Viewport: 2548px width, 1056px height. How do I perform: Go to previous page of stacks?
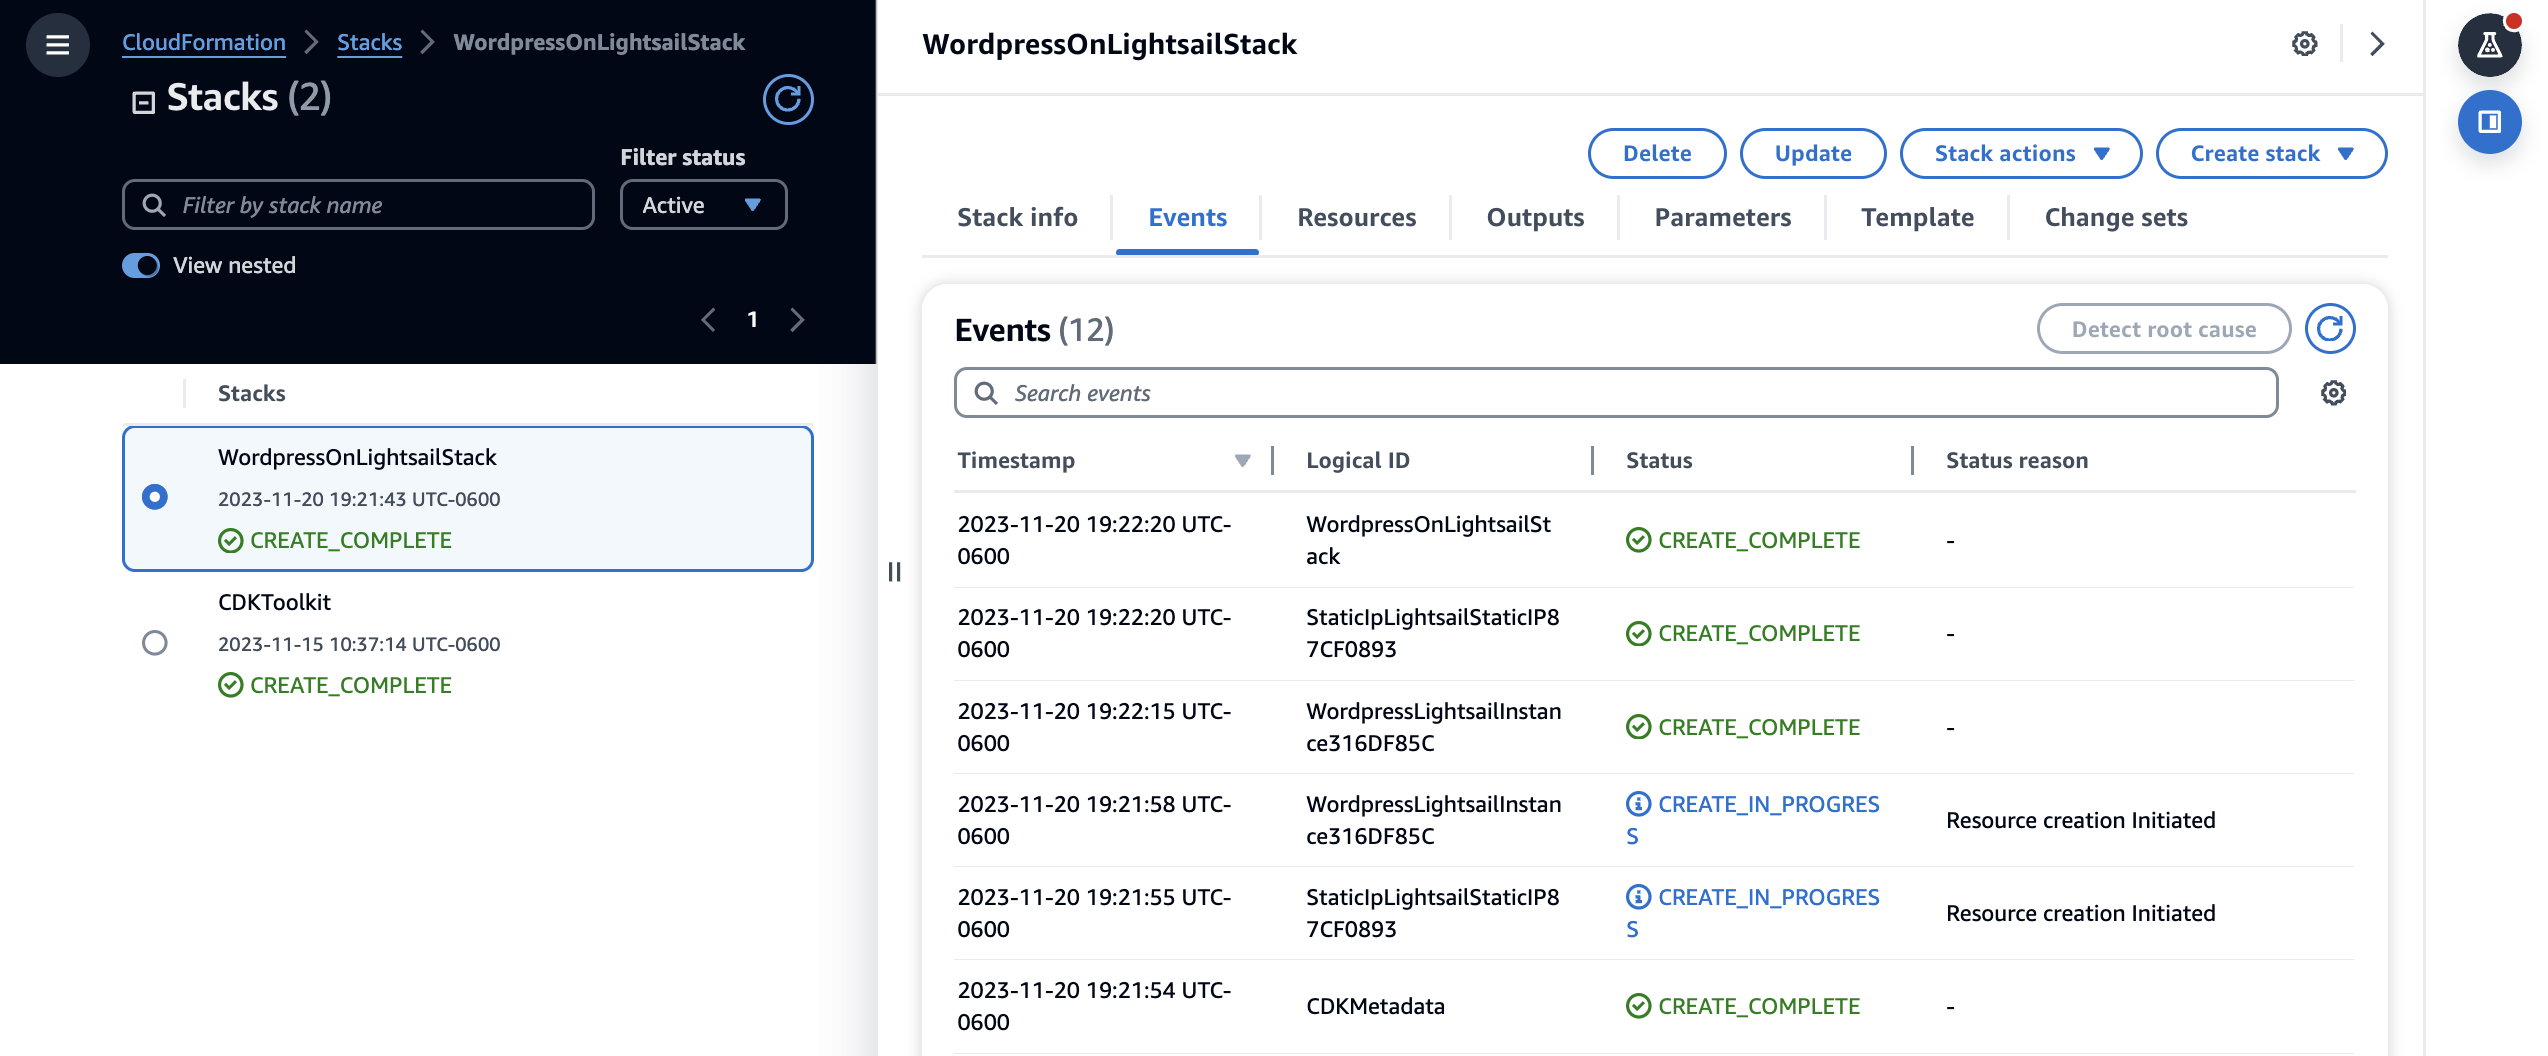click(708, 320)
